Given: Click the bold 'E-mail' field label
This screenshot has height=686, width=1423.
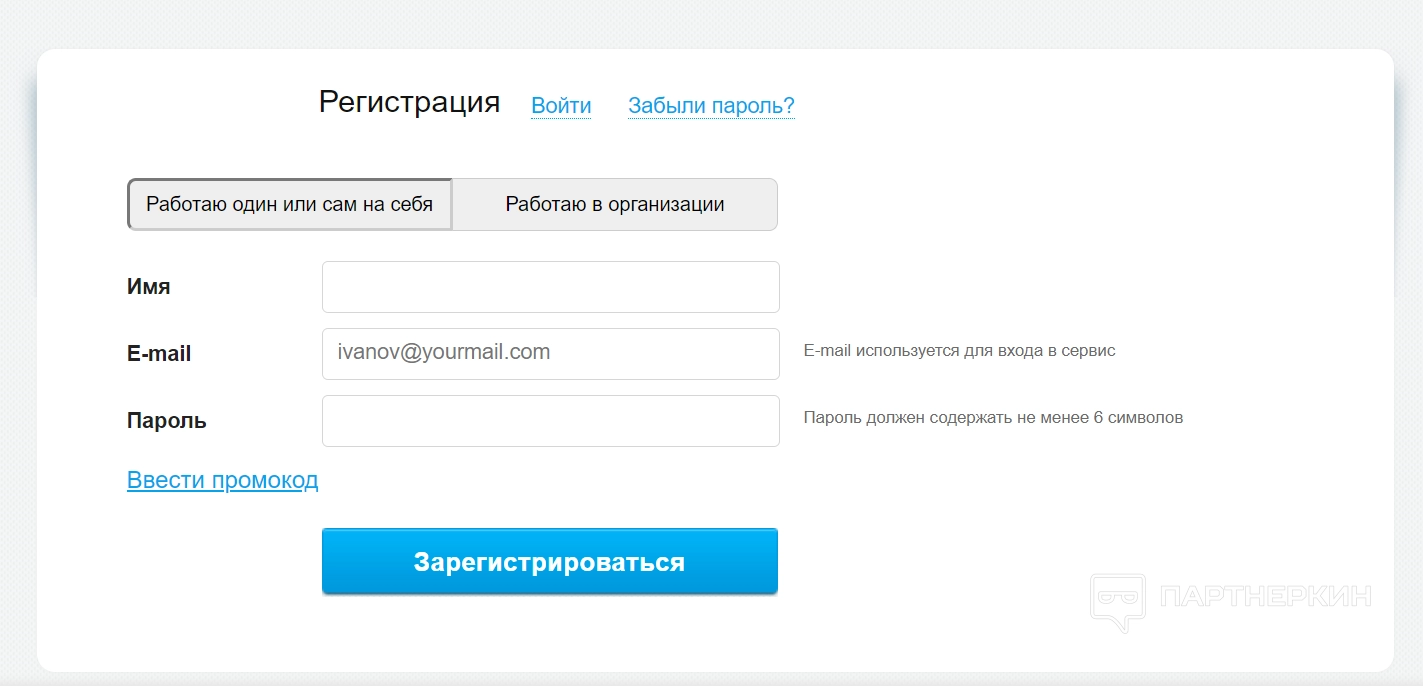Looking at the screenshot, I should pyautogui.click(x=159, y=354).
